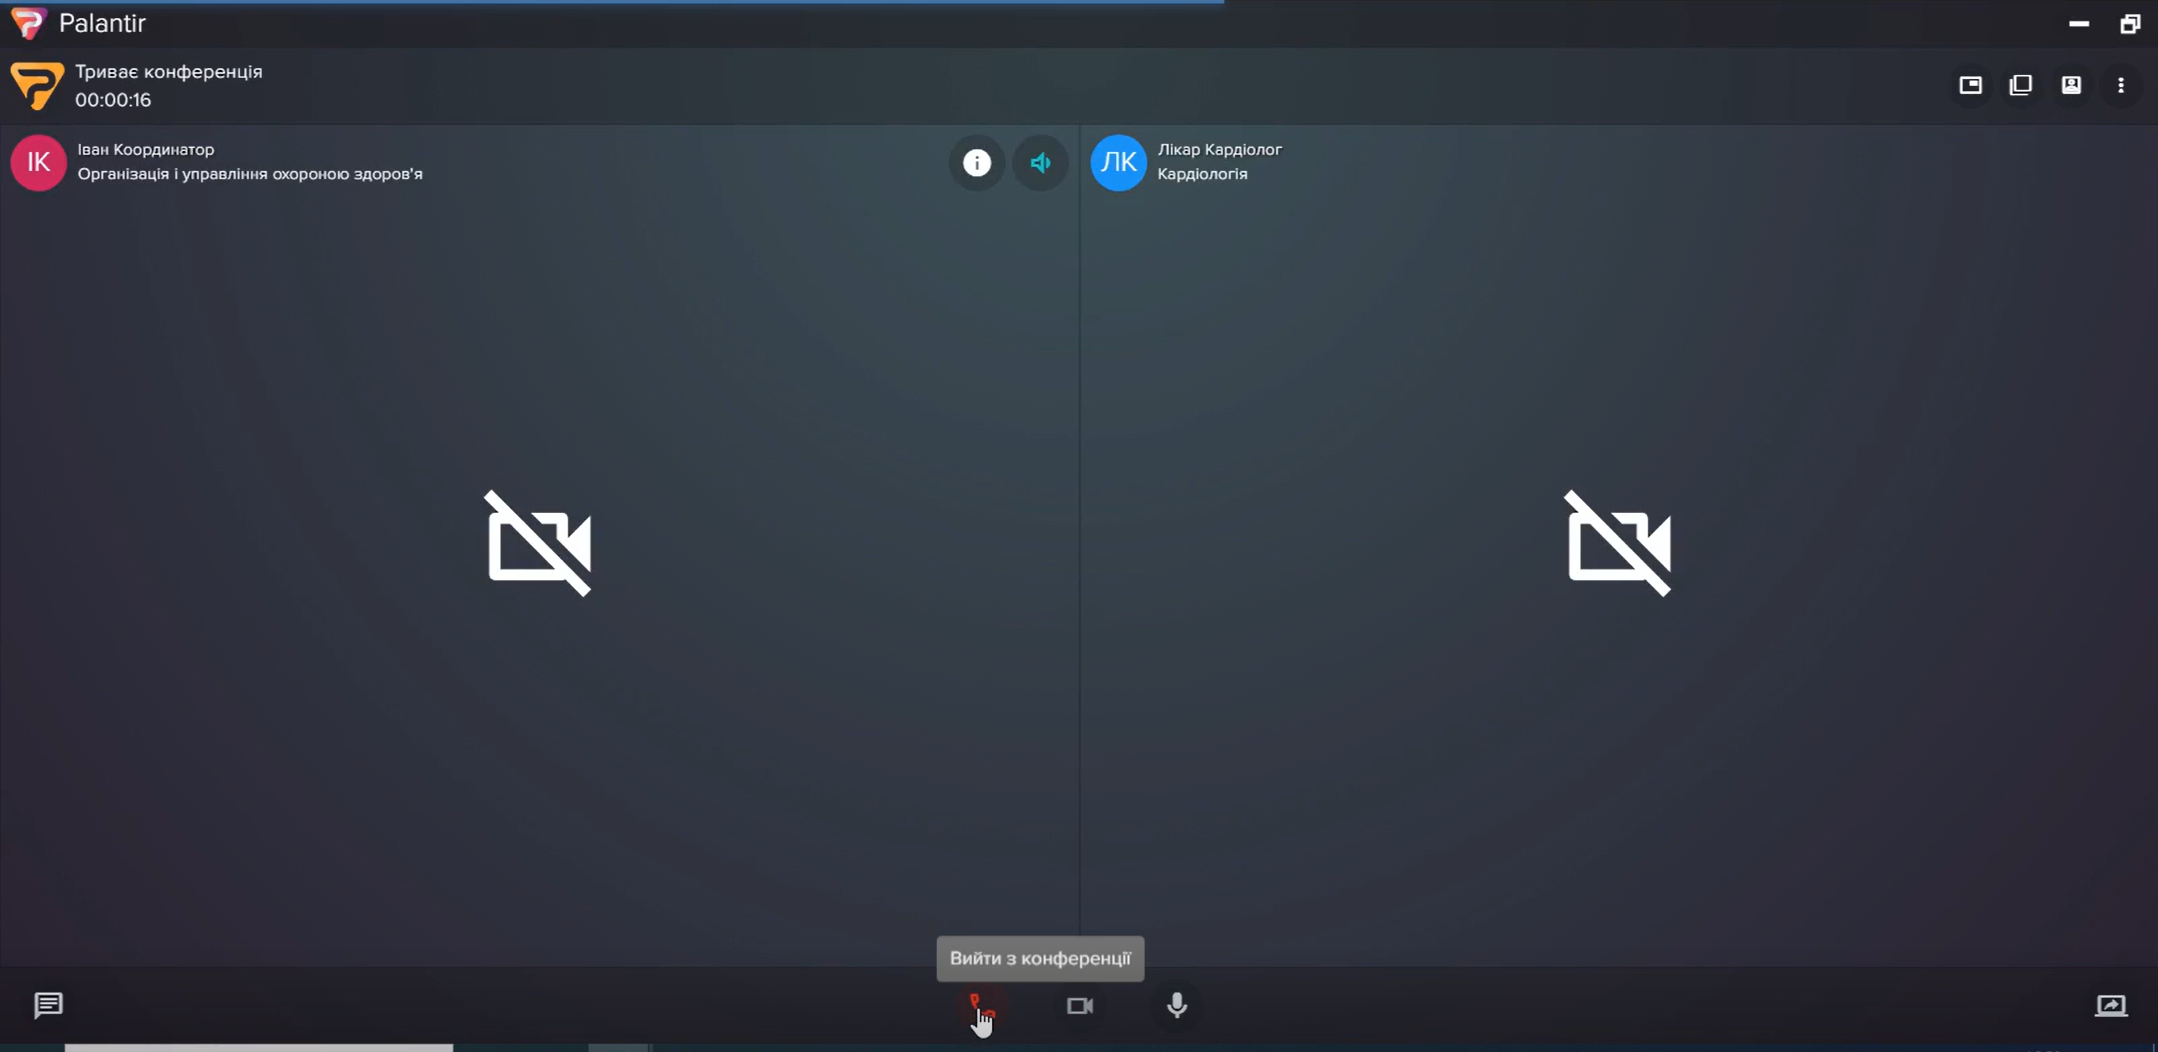The image size is (2158, 1052).
Task: Open the three-dot more options menu
Action: [2121, 86]
